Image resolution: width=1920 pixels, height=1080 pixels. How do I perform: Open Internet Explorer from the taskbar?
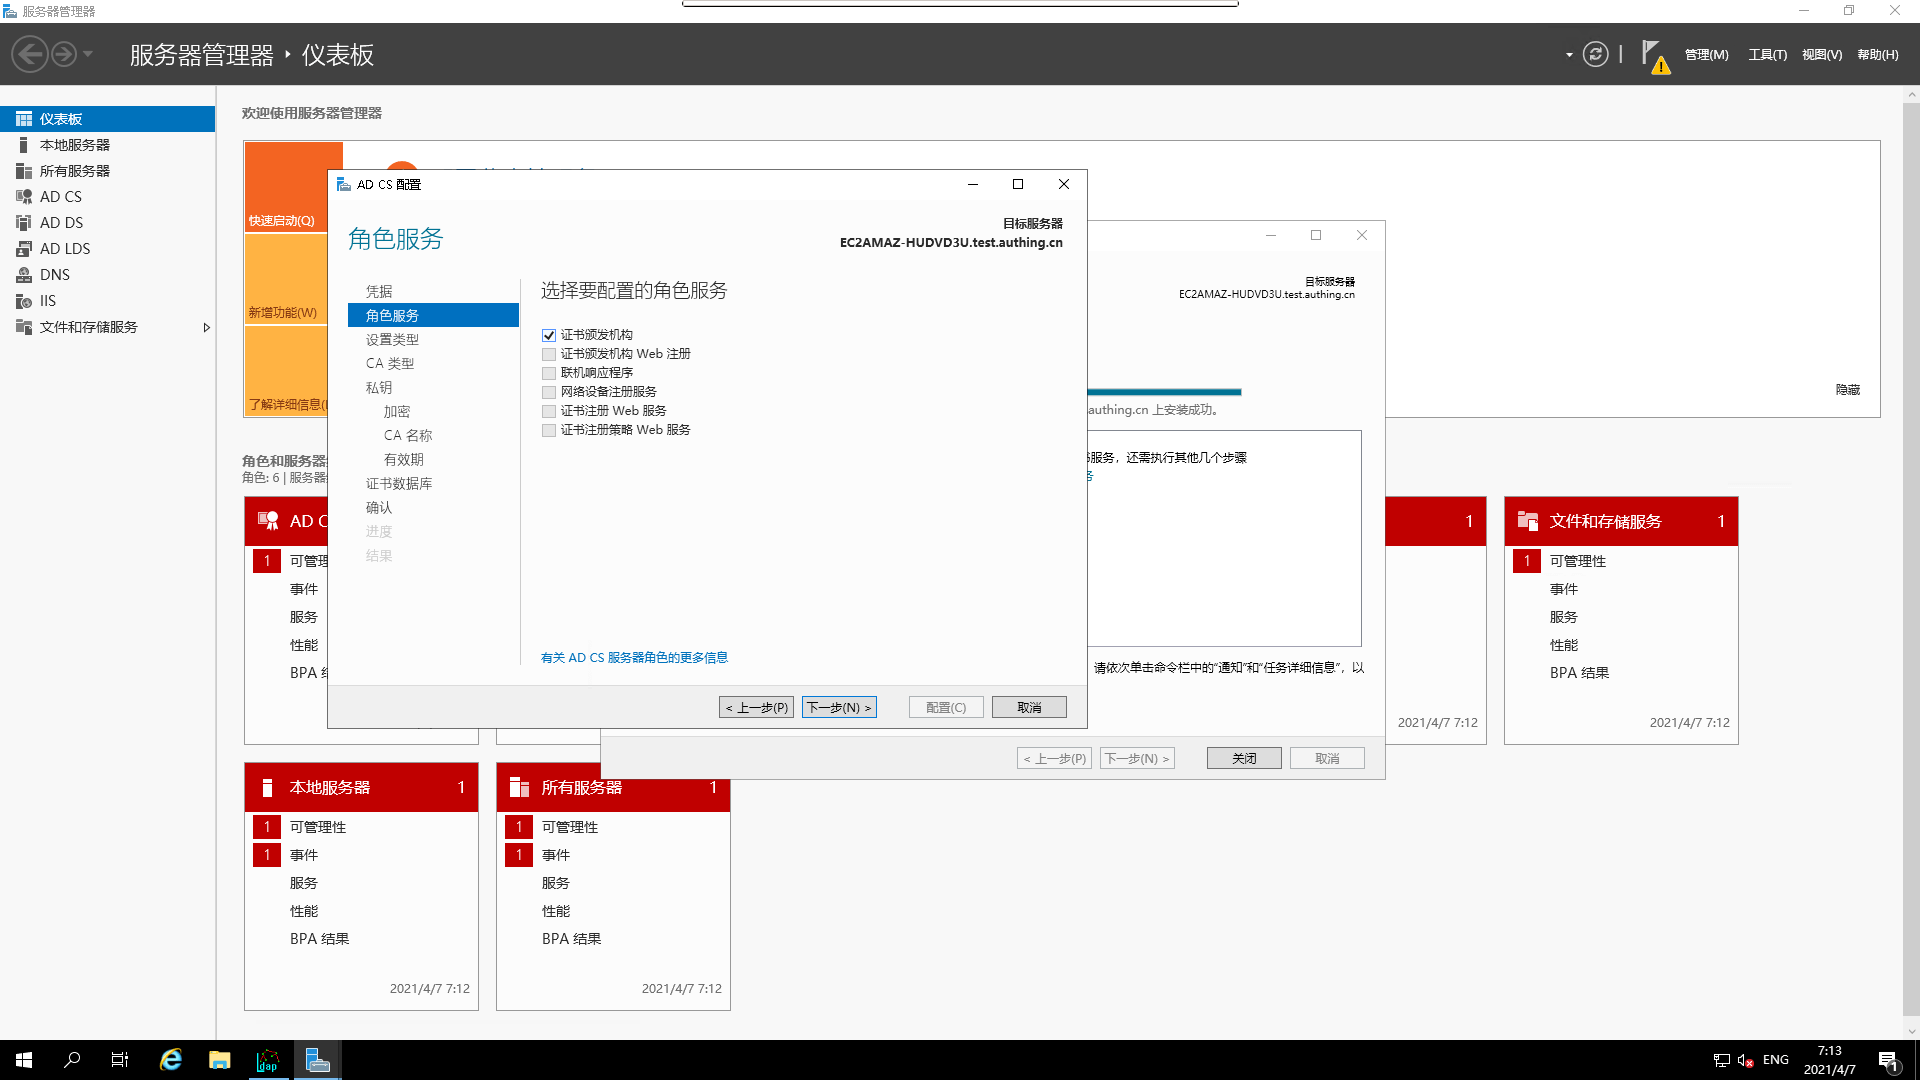pyautogui.click(x=170, y=1059)
